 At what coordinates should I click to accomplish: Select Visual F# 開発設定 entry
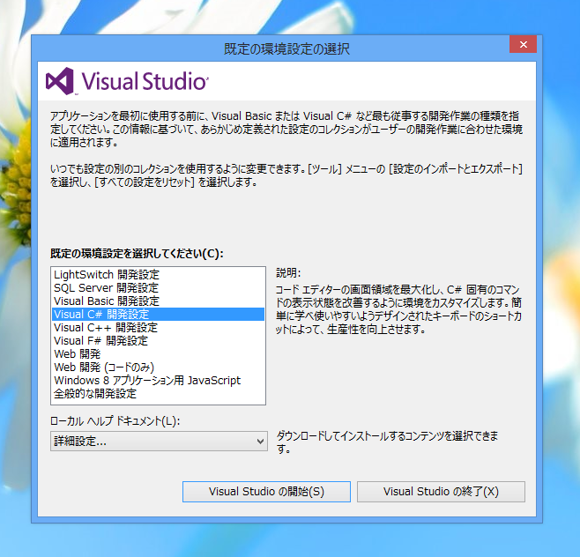point(158,341)
